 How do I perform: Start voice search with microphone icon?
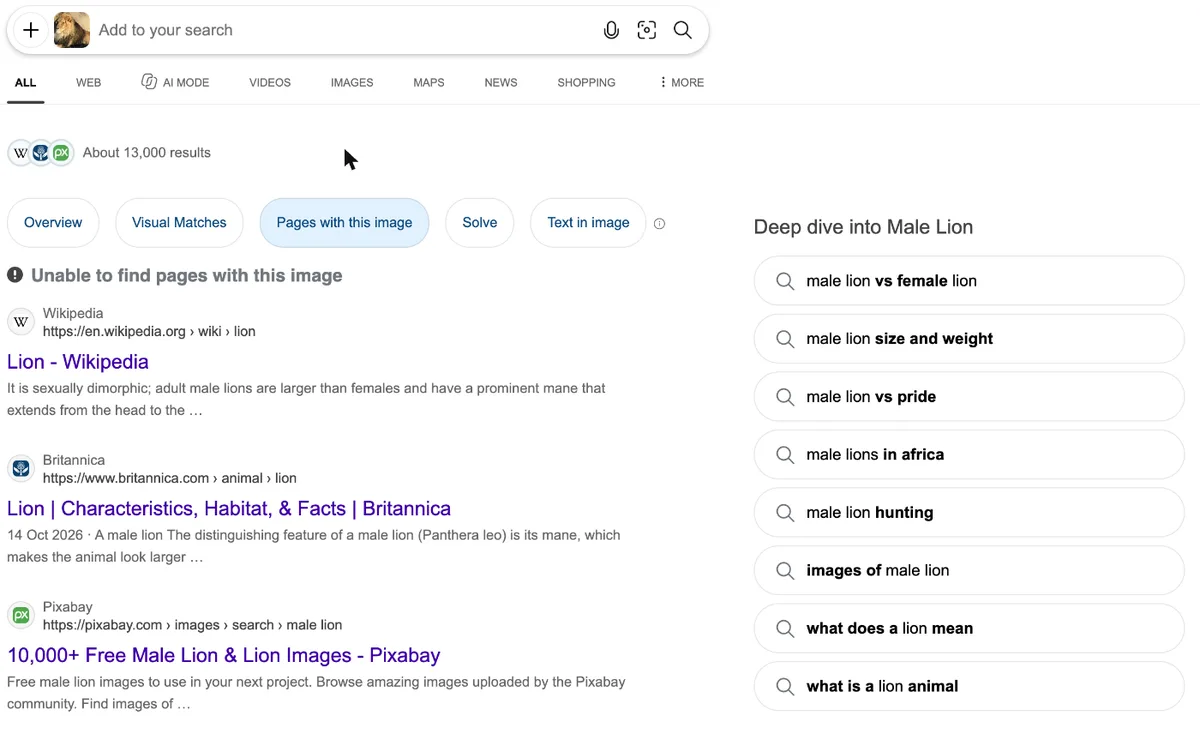pyautogui.click(x=611, y=30)
